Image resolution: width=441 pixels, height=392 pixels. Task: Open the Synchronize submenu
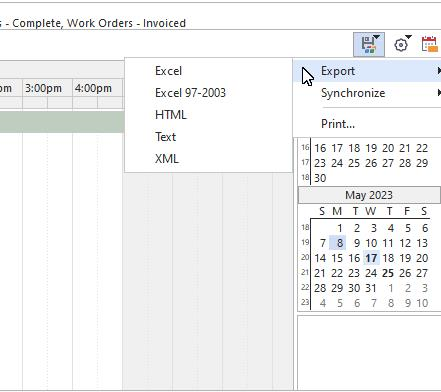click(367, 93)
